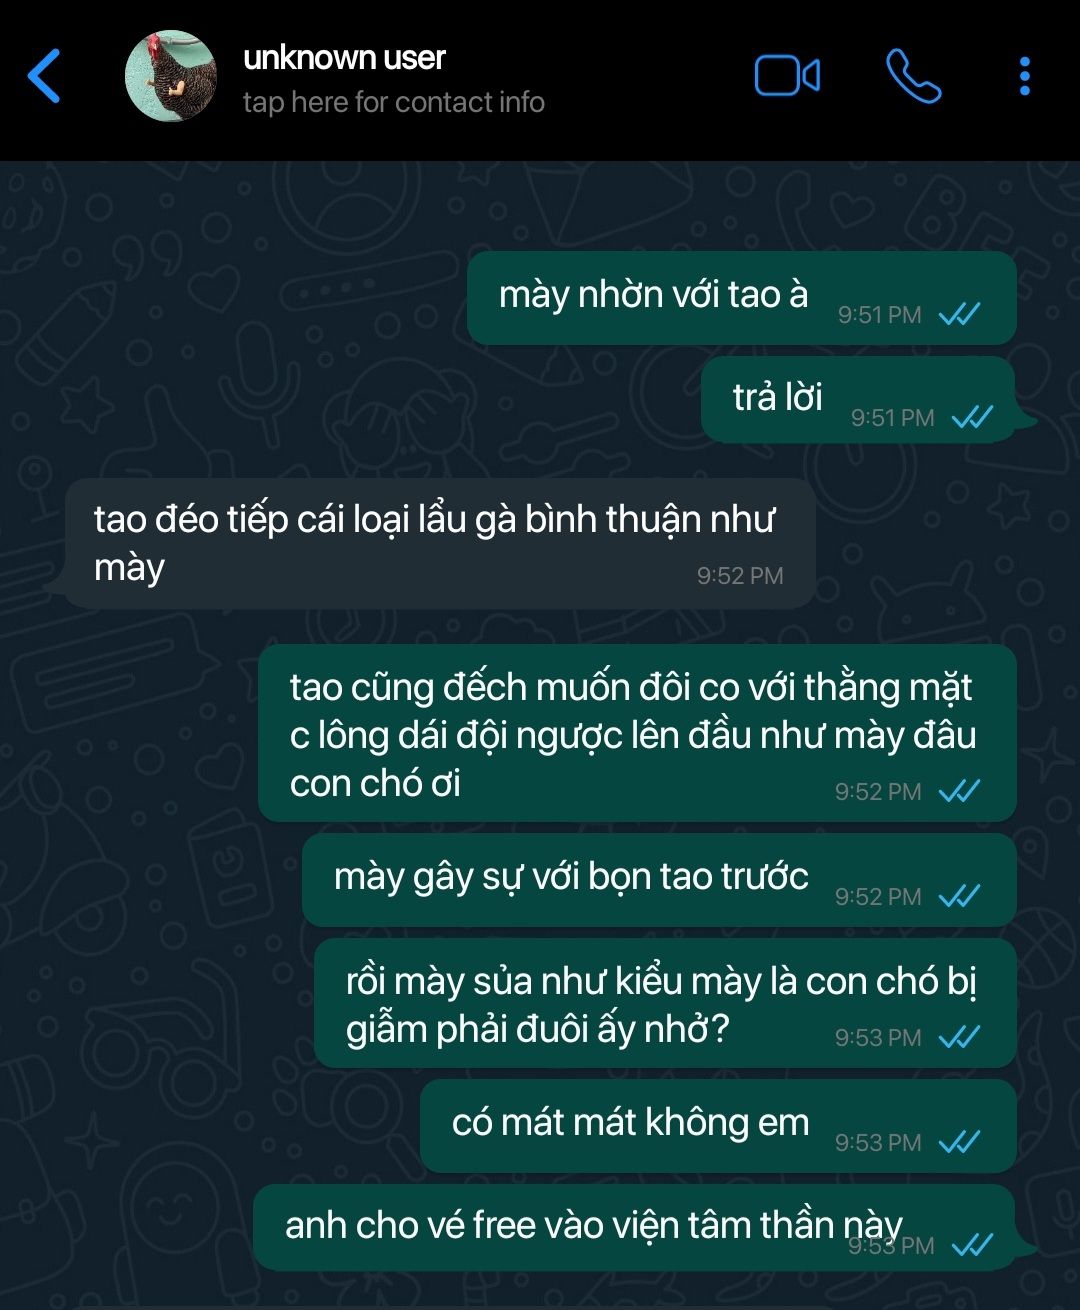
Task: Click read ticks on 'mày gây sự' message
Action: coord(960,896)
